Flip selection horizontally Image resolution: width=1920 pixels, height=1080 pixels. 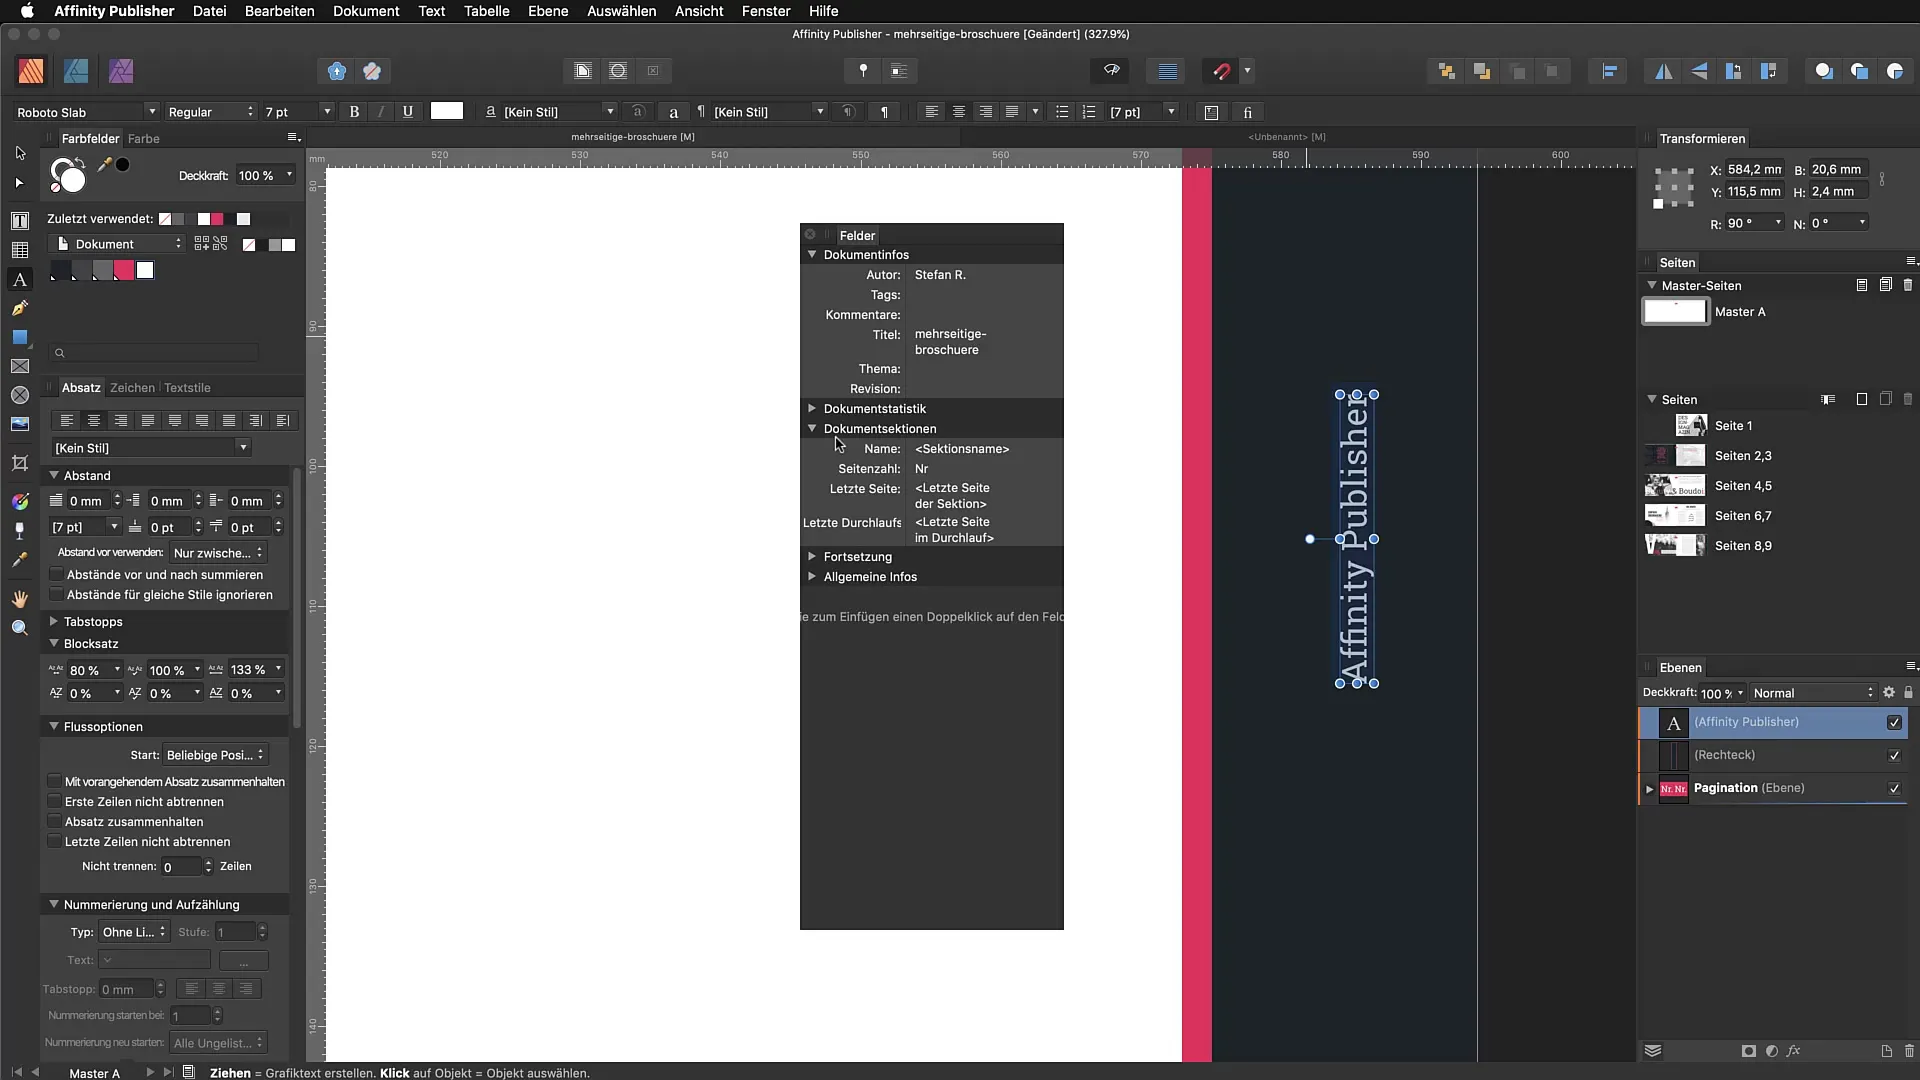(x=1664, y=71)
